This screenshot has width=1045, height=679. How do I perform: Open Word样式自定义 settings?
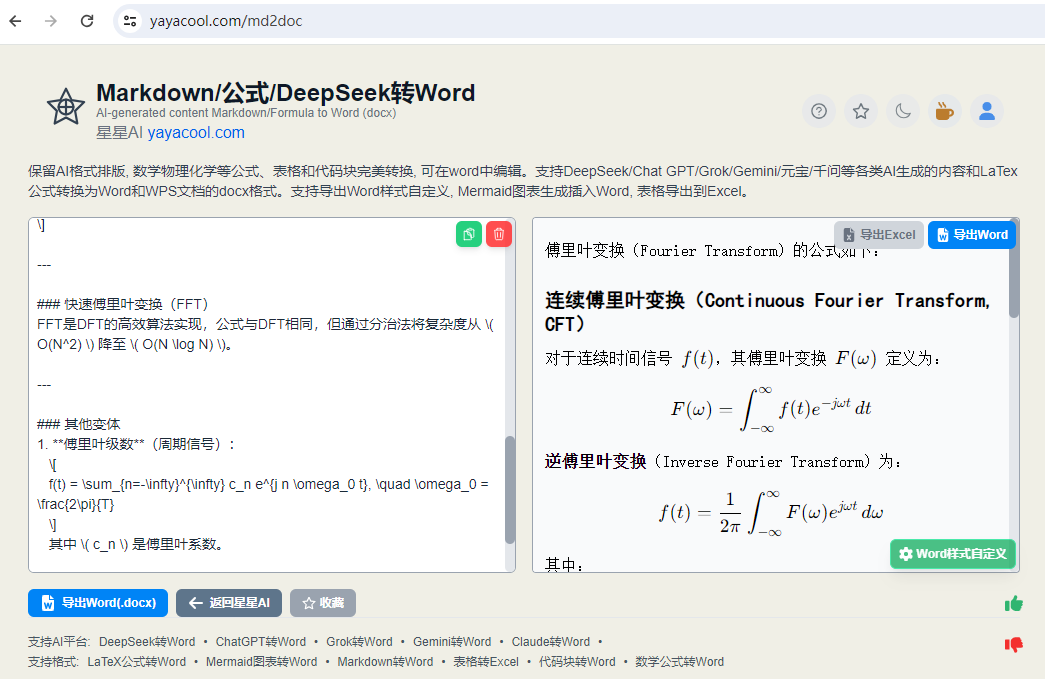coord(952,554)
